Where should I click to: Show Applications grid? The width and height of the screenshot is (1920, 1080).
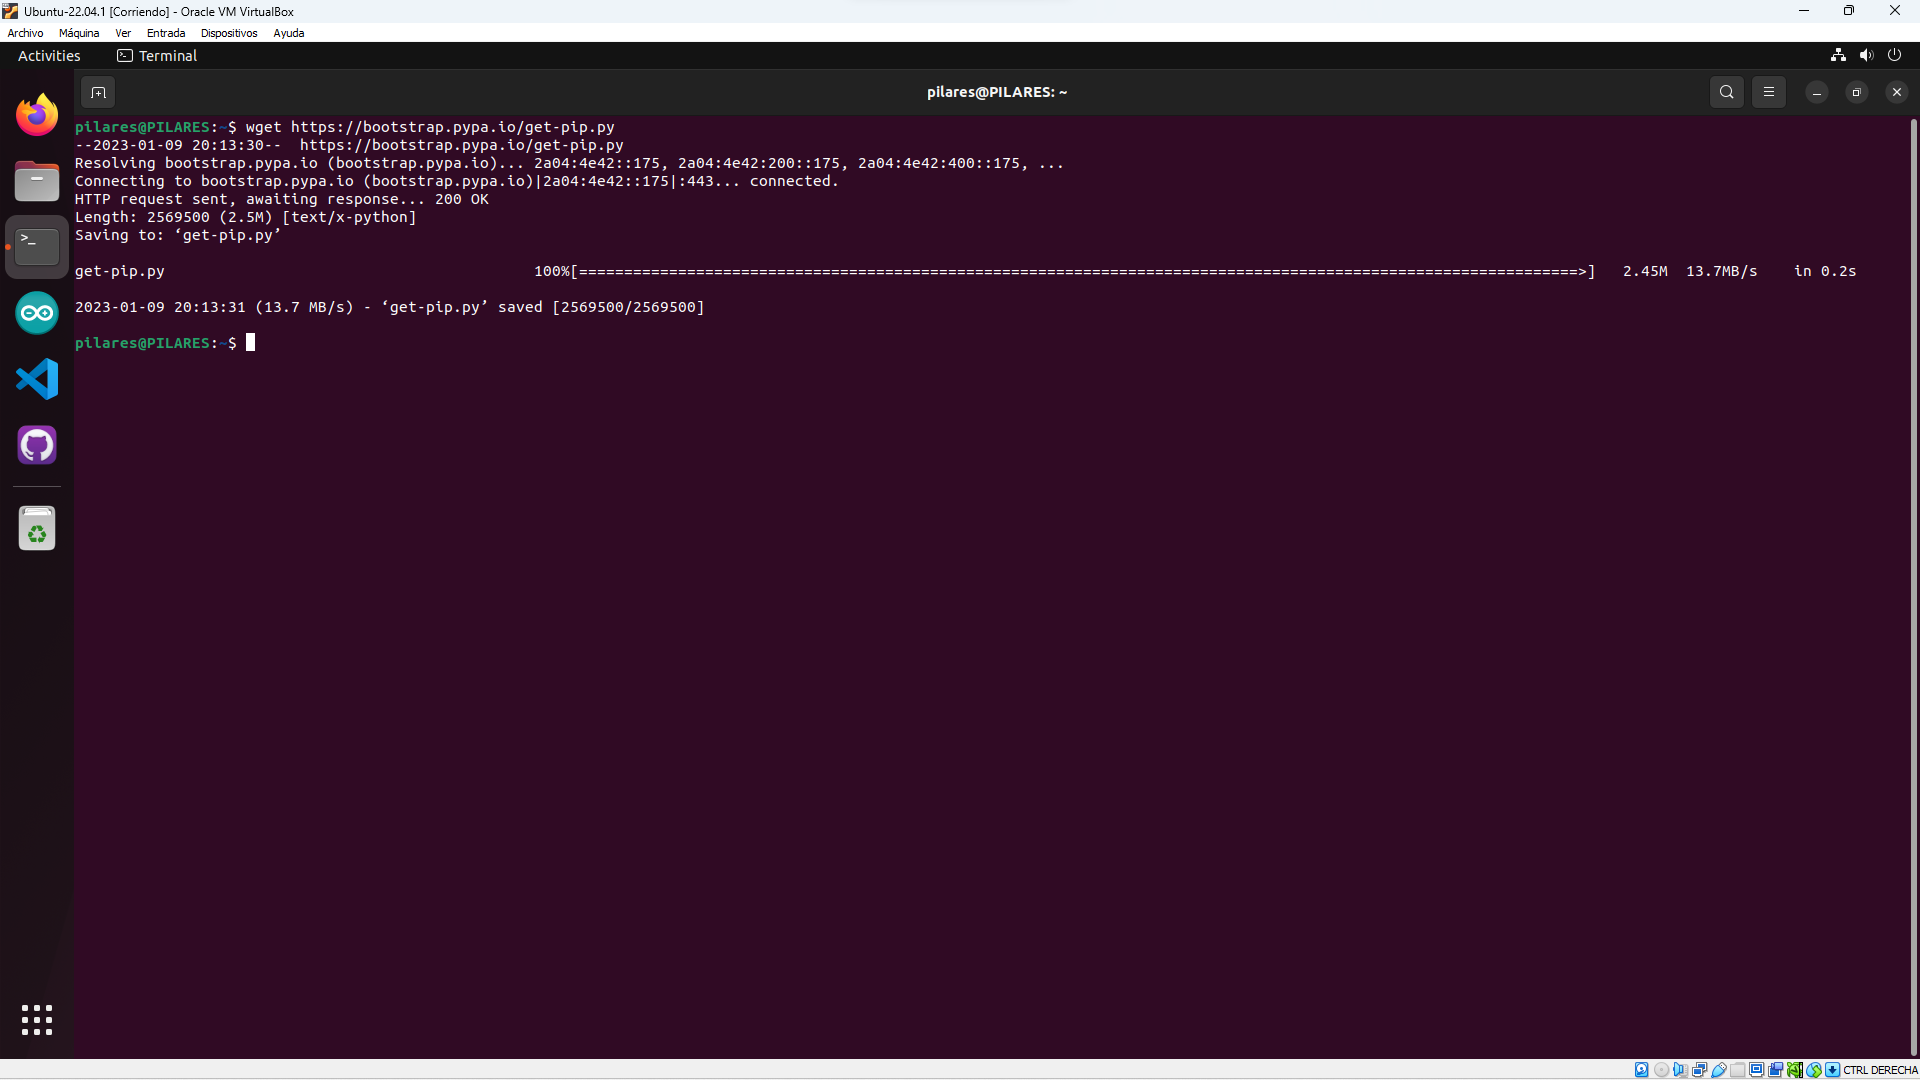[37, 1020]
